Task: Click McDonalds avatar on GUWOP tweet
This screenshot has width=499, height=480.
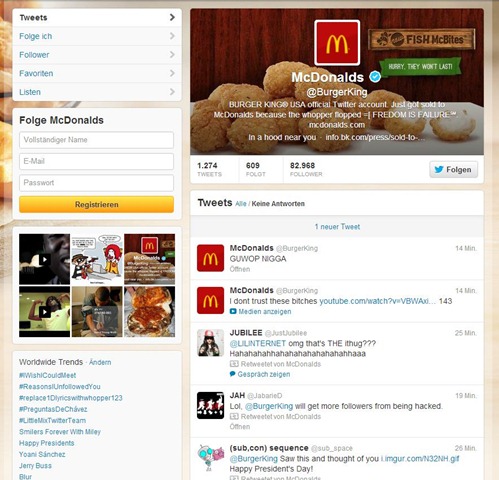Action: (x=210, y=258)
